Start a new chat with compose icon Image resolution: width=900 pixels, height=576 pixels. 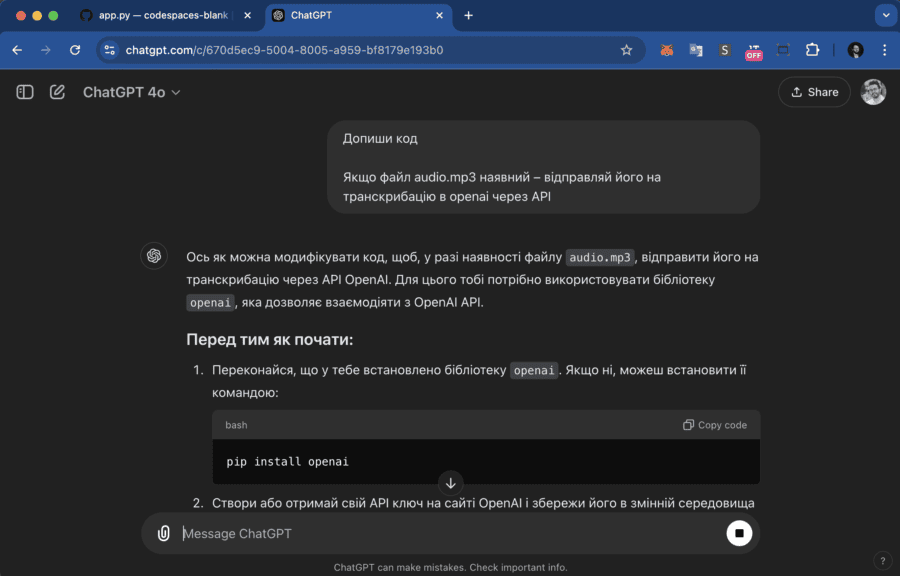(57, 92)
